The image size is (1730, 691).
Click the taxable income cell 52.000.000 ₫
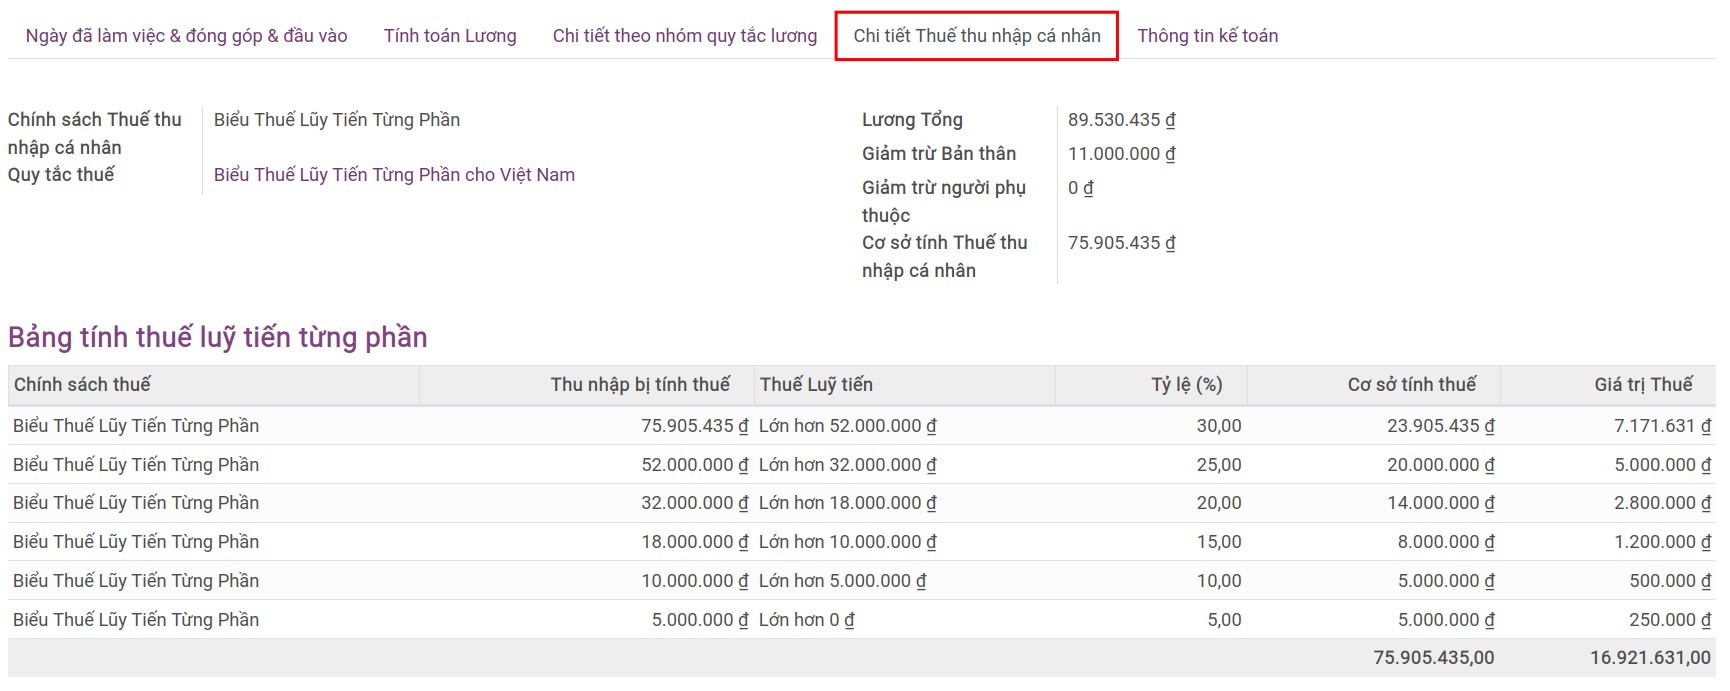pyautogui.click(x=695, y=465)
